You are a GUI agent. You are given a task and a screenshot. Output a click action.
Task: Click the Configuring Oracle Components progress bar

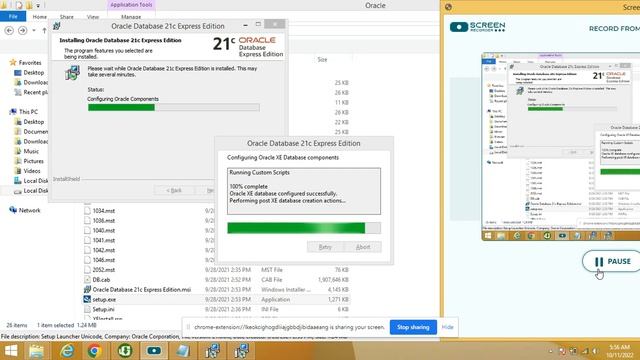click(173, 107)
